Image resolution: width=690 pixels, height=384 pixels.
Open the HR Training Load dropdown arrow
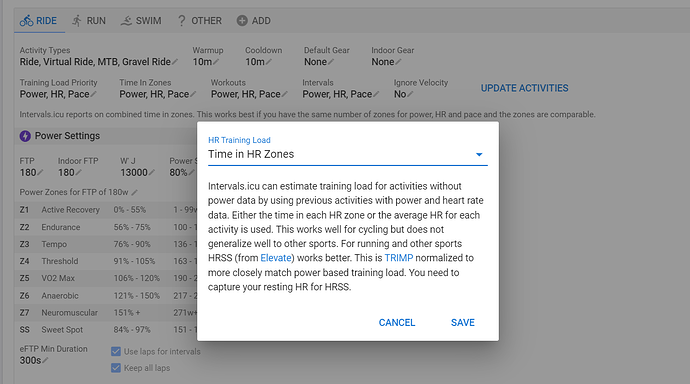tap(479, 154)
